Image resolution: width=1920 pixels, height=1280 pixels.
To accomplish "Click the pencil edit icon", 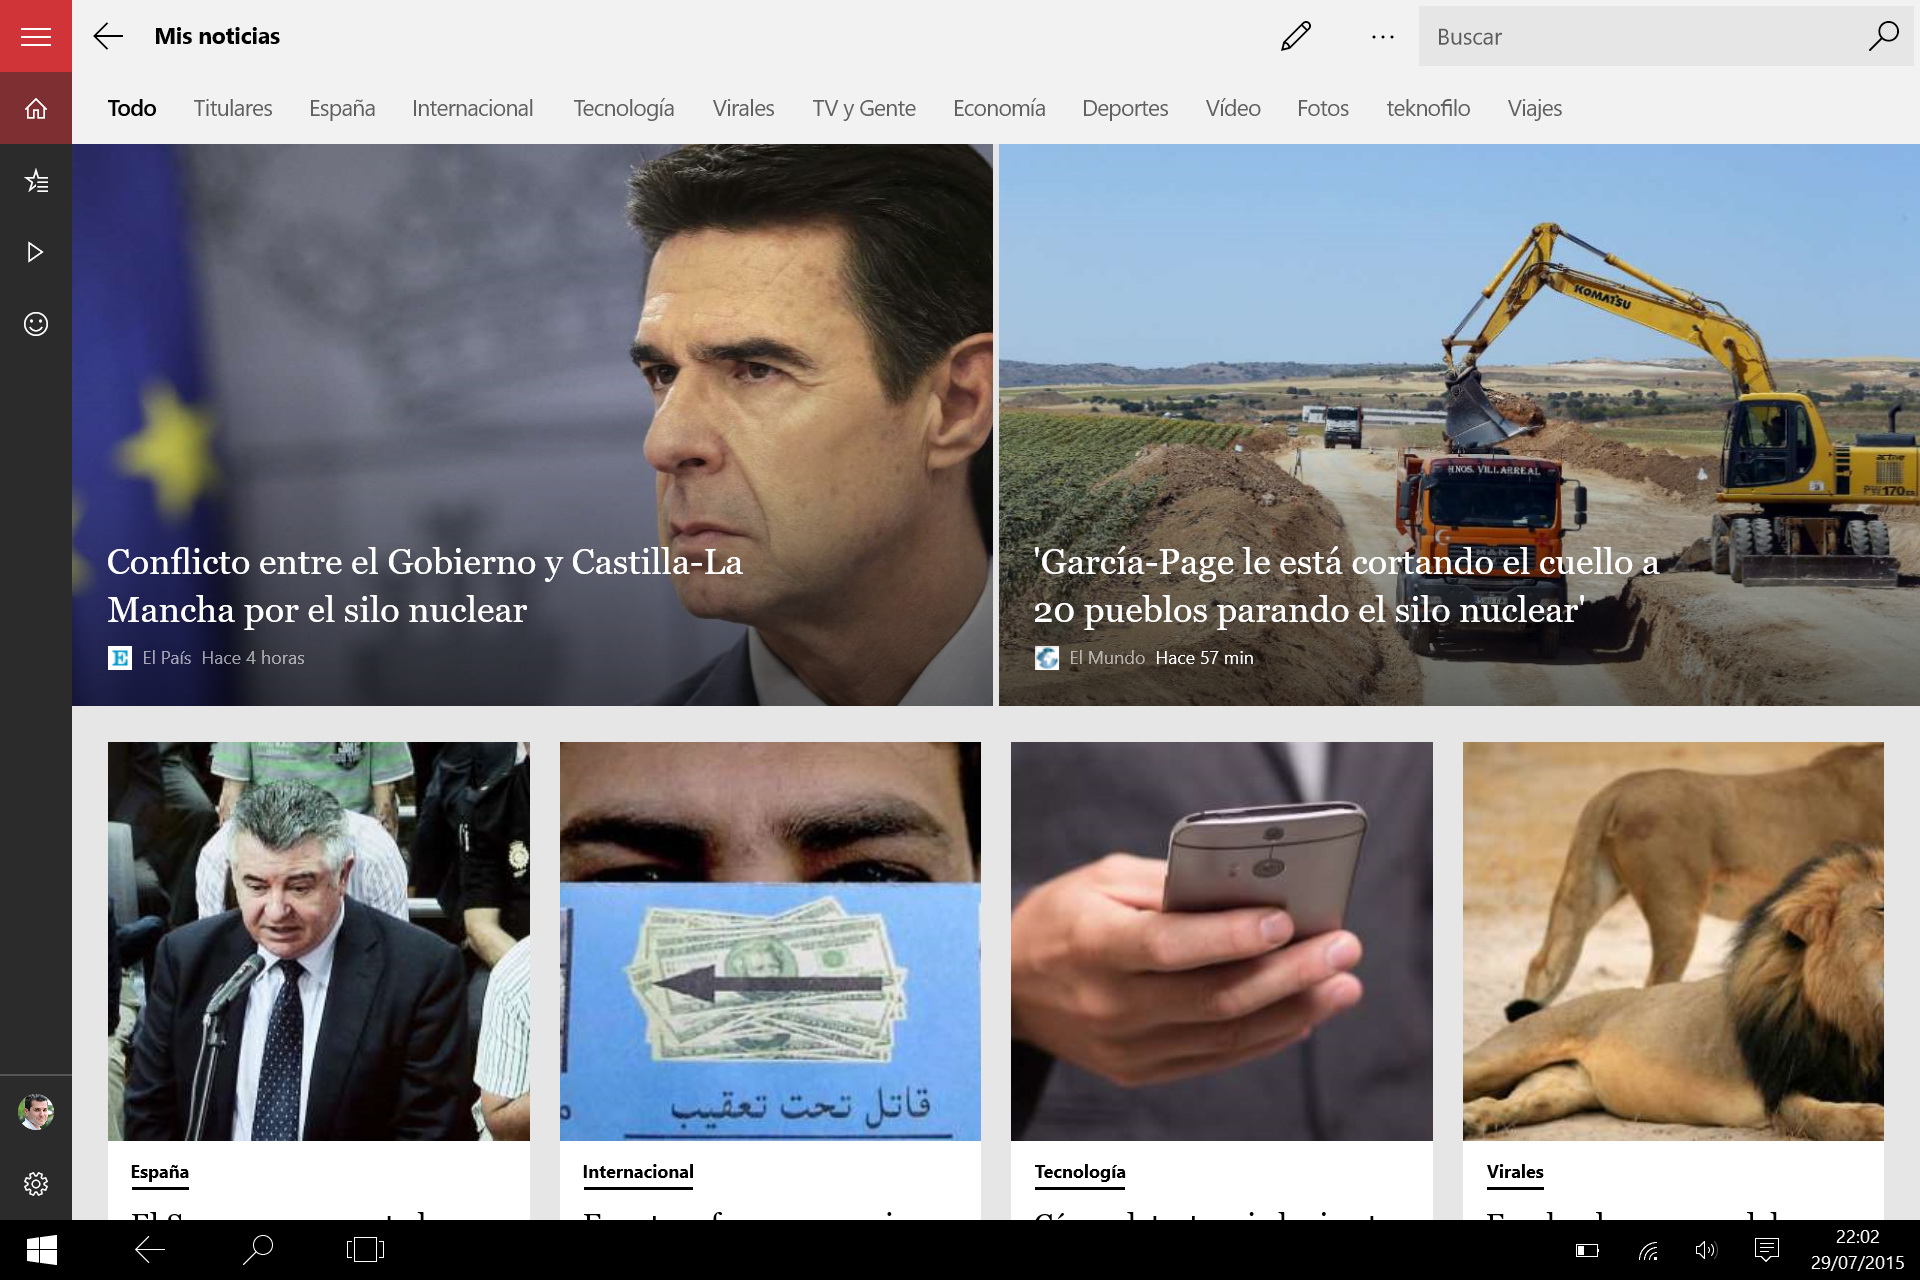I will tap(1295, 37).
